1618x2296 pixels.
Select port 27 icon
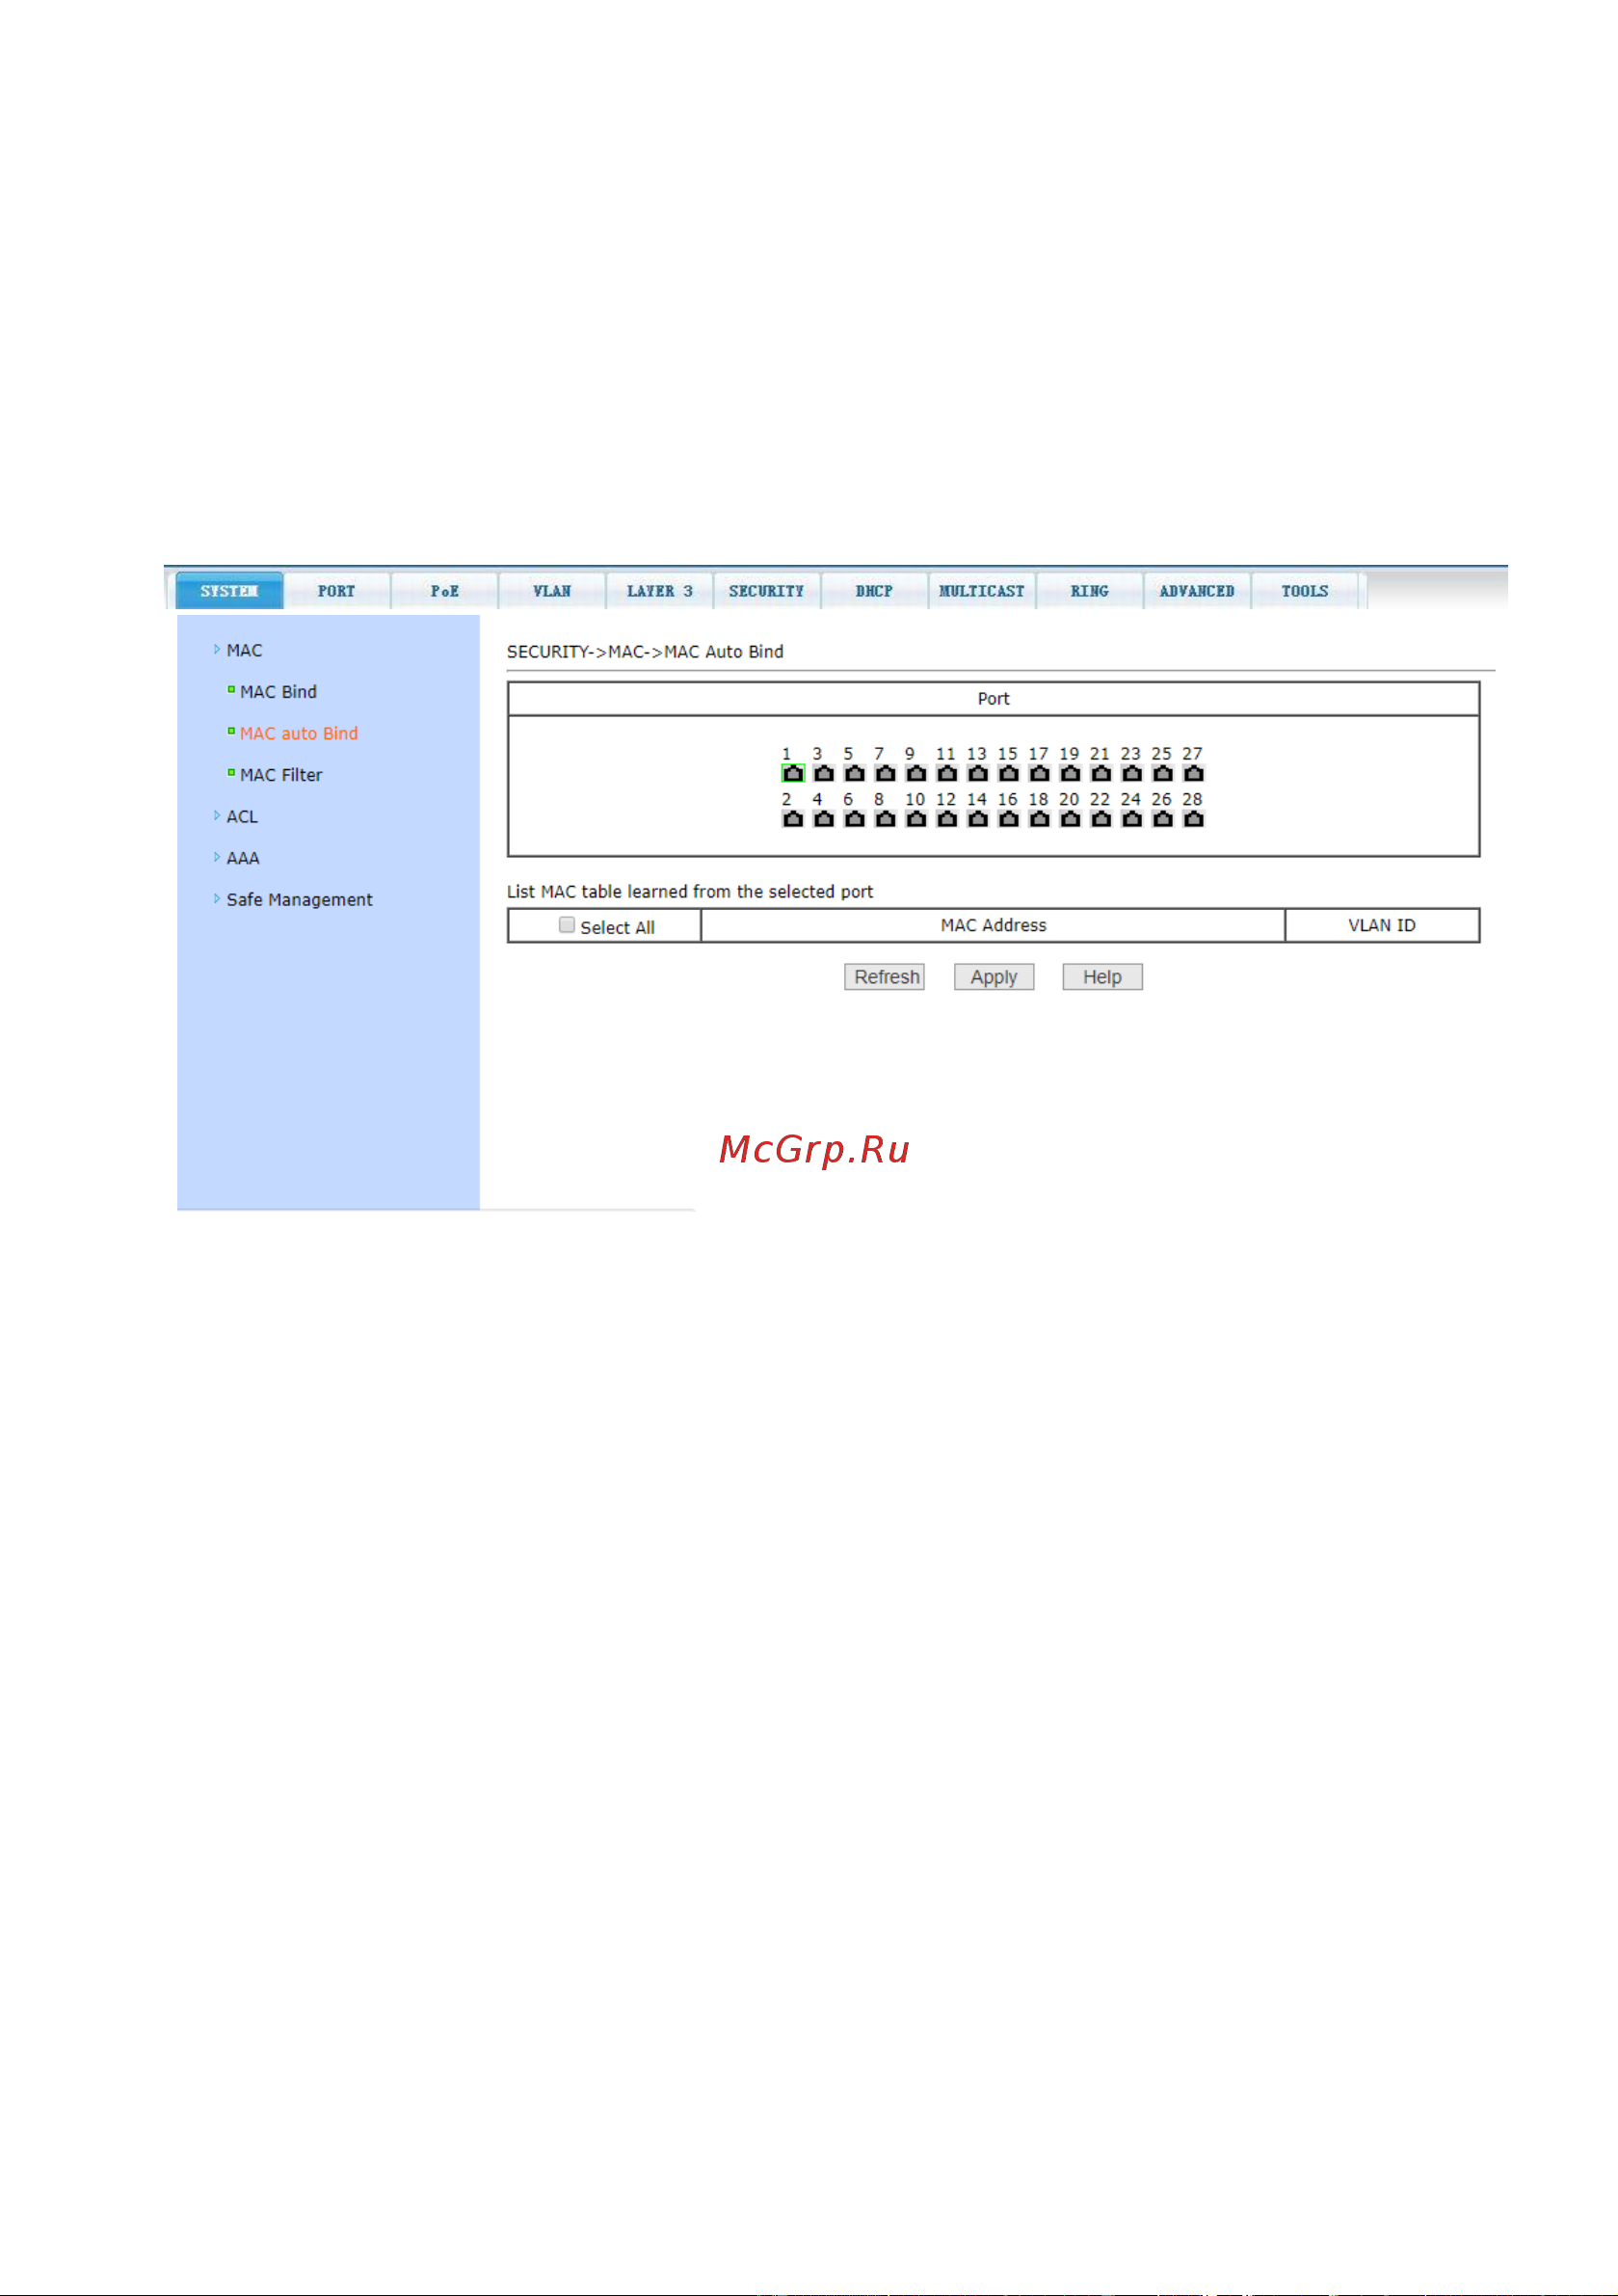pos(1194,773)
